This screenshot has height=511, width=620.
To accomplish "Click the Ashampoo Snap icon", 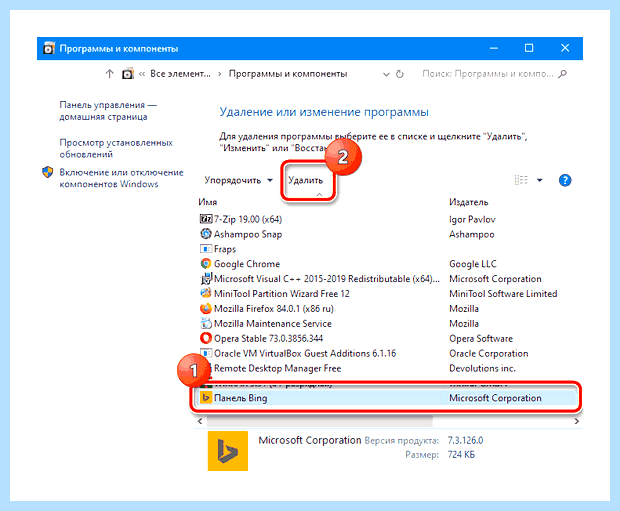I will click(x=206, y=234).
